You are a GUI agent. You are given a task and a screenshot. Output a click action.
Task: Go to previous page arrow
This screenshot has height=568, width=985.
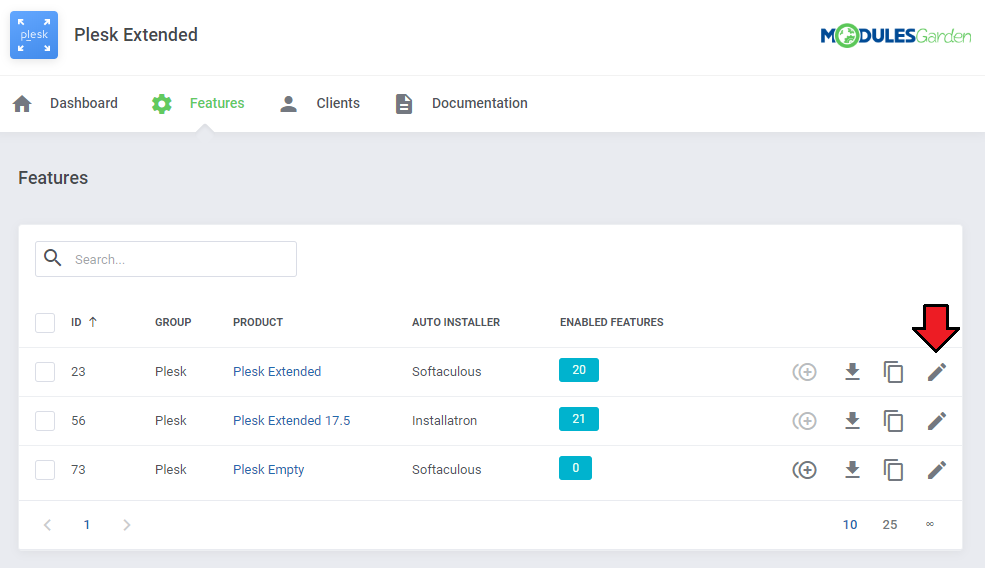point(47,525)
